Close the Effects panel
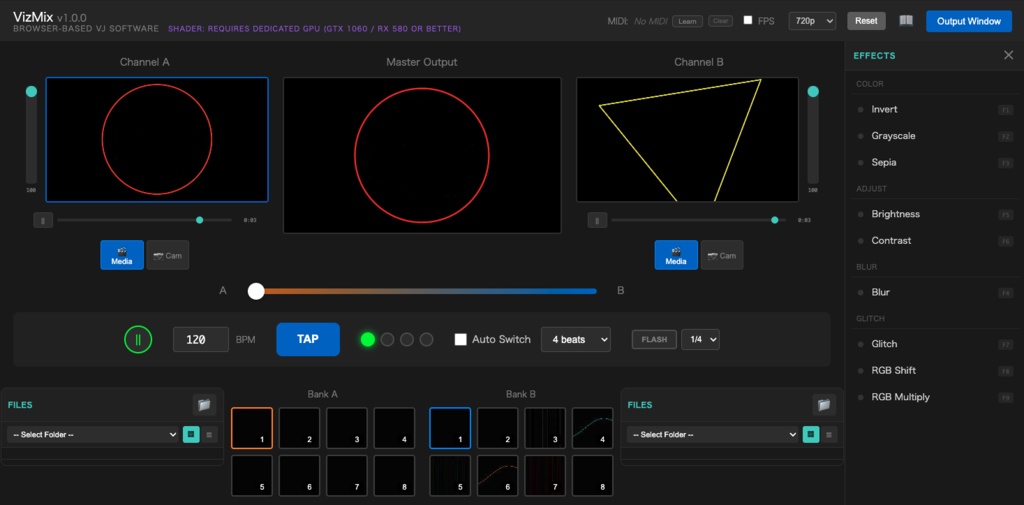This screenshot has width=1024, height=505. (x=1008, y=56)
